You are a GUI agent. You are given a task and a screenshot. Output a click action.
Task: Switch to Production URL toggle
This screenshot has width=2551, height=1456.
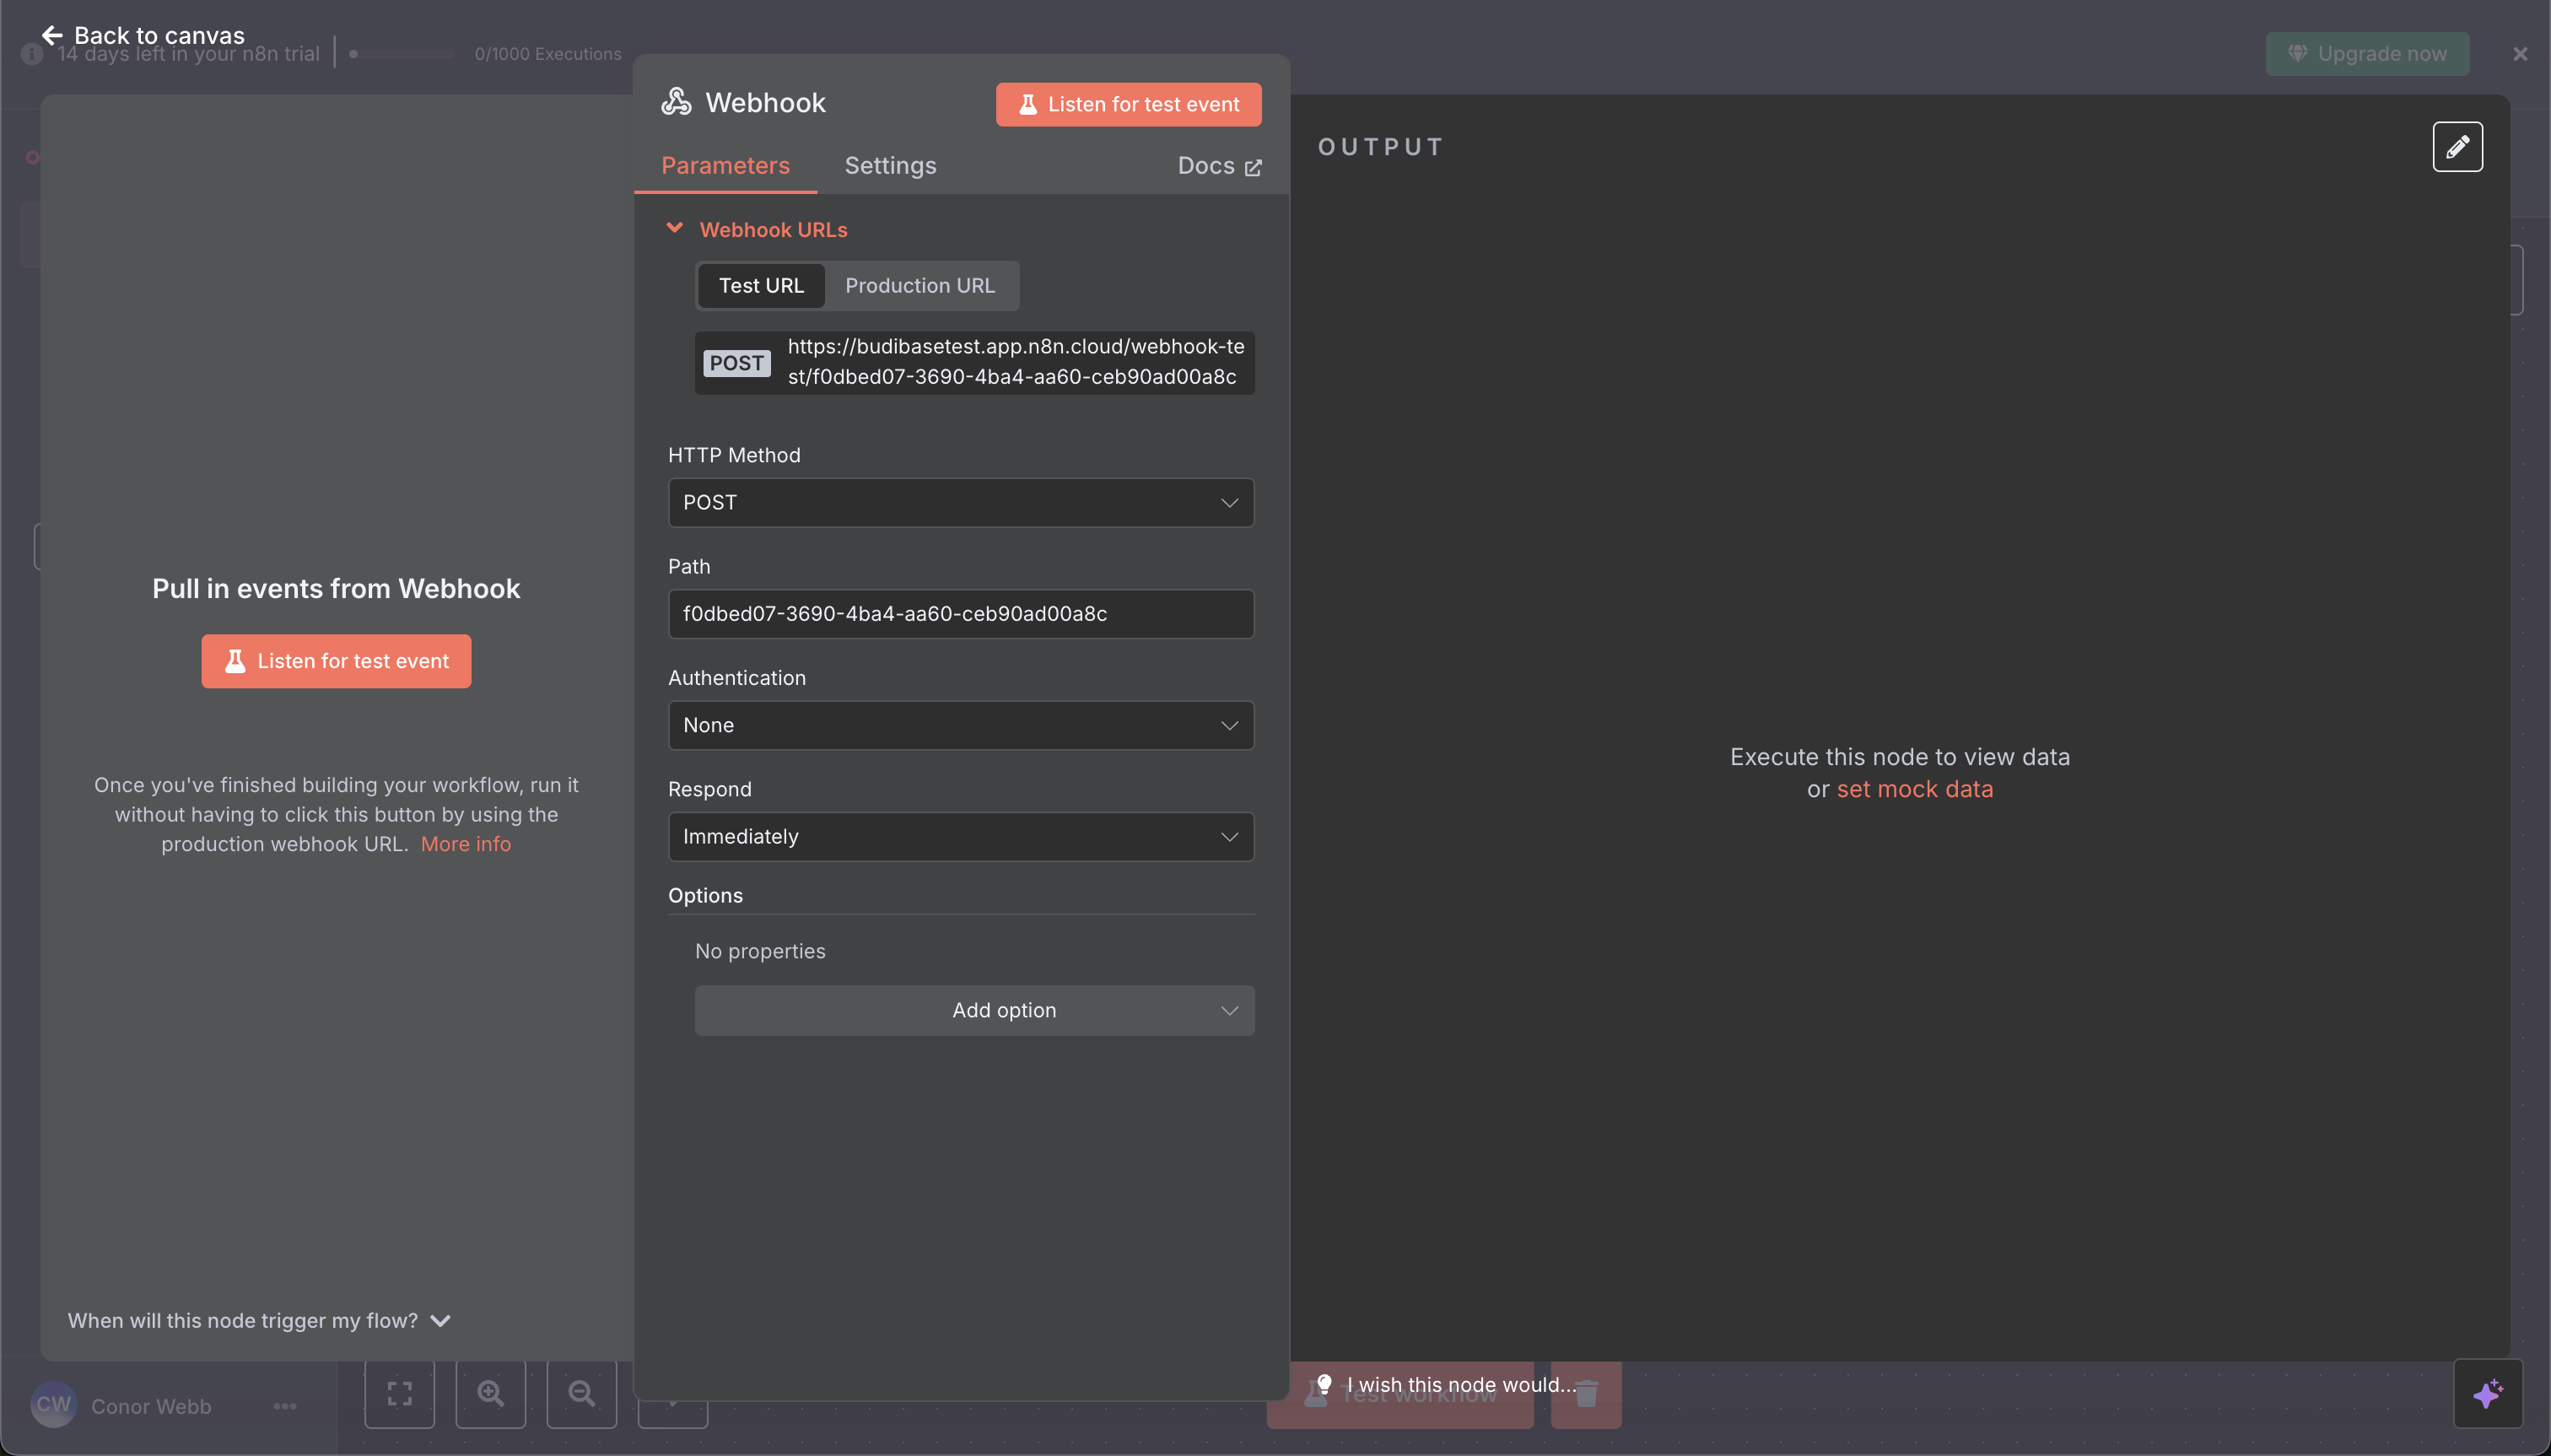(x=919, y=286)
